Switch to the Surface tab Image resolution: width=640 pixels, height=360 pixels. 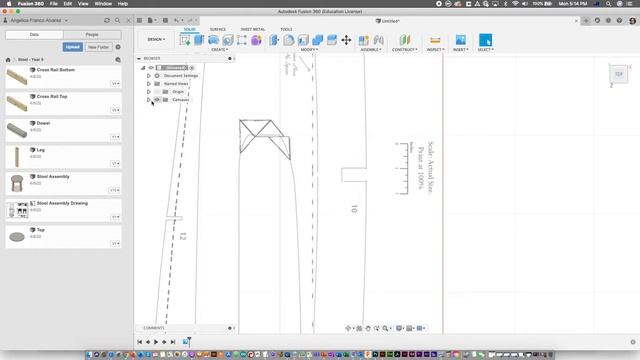coord(218,29)
